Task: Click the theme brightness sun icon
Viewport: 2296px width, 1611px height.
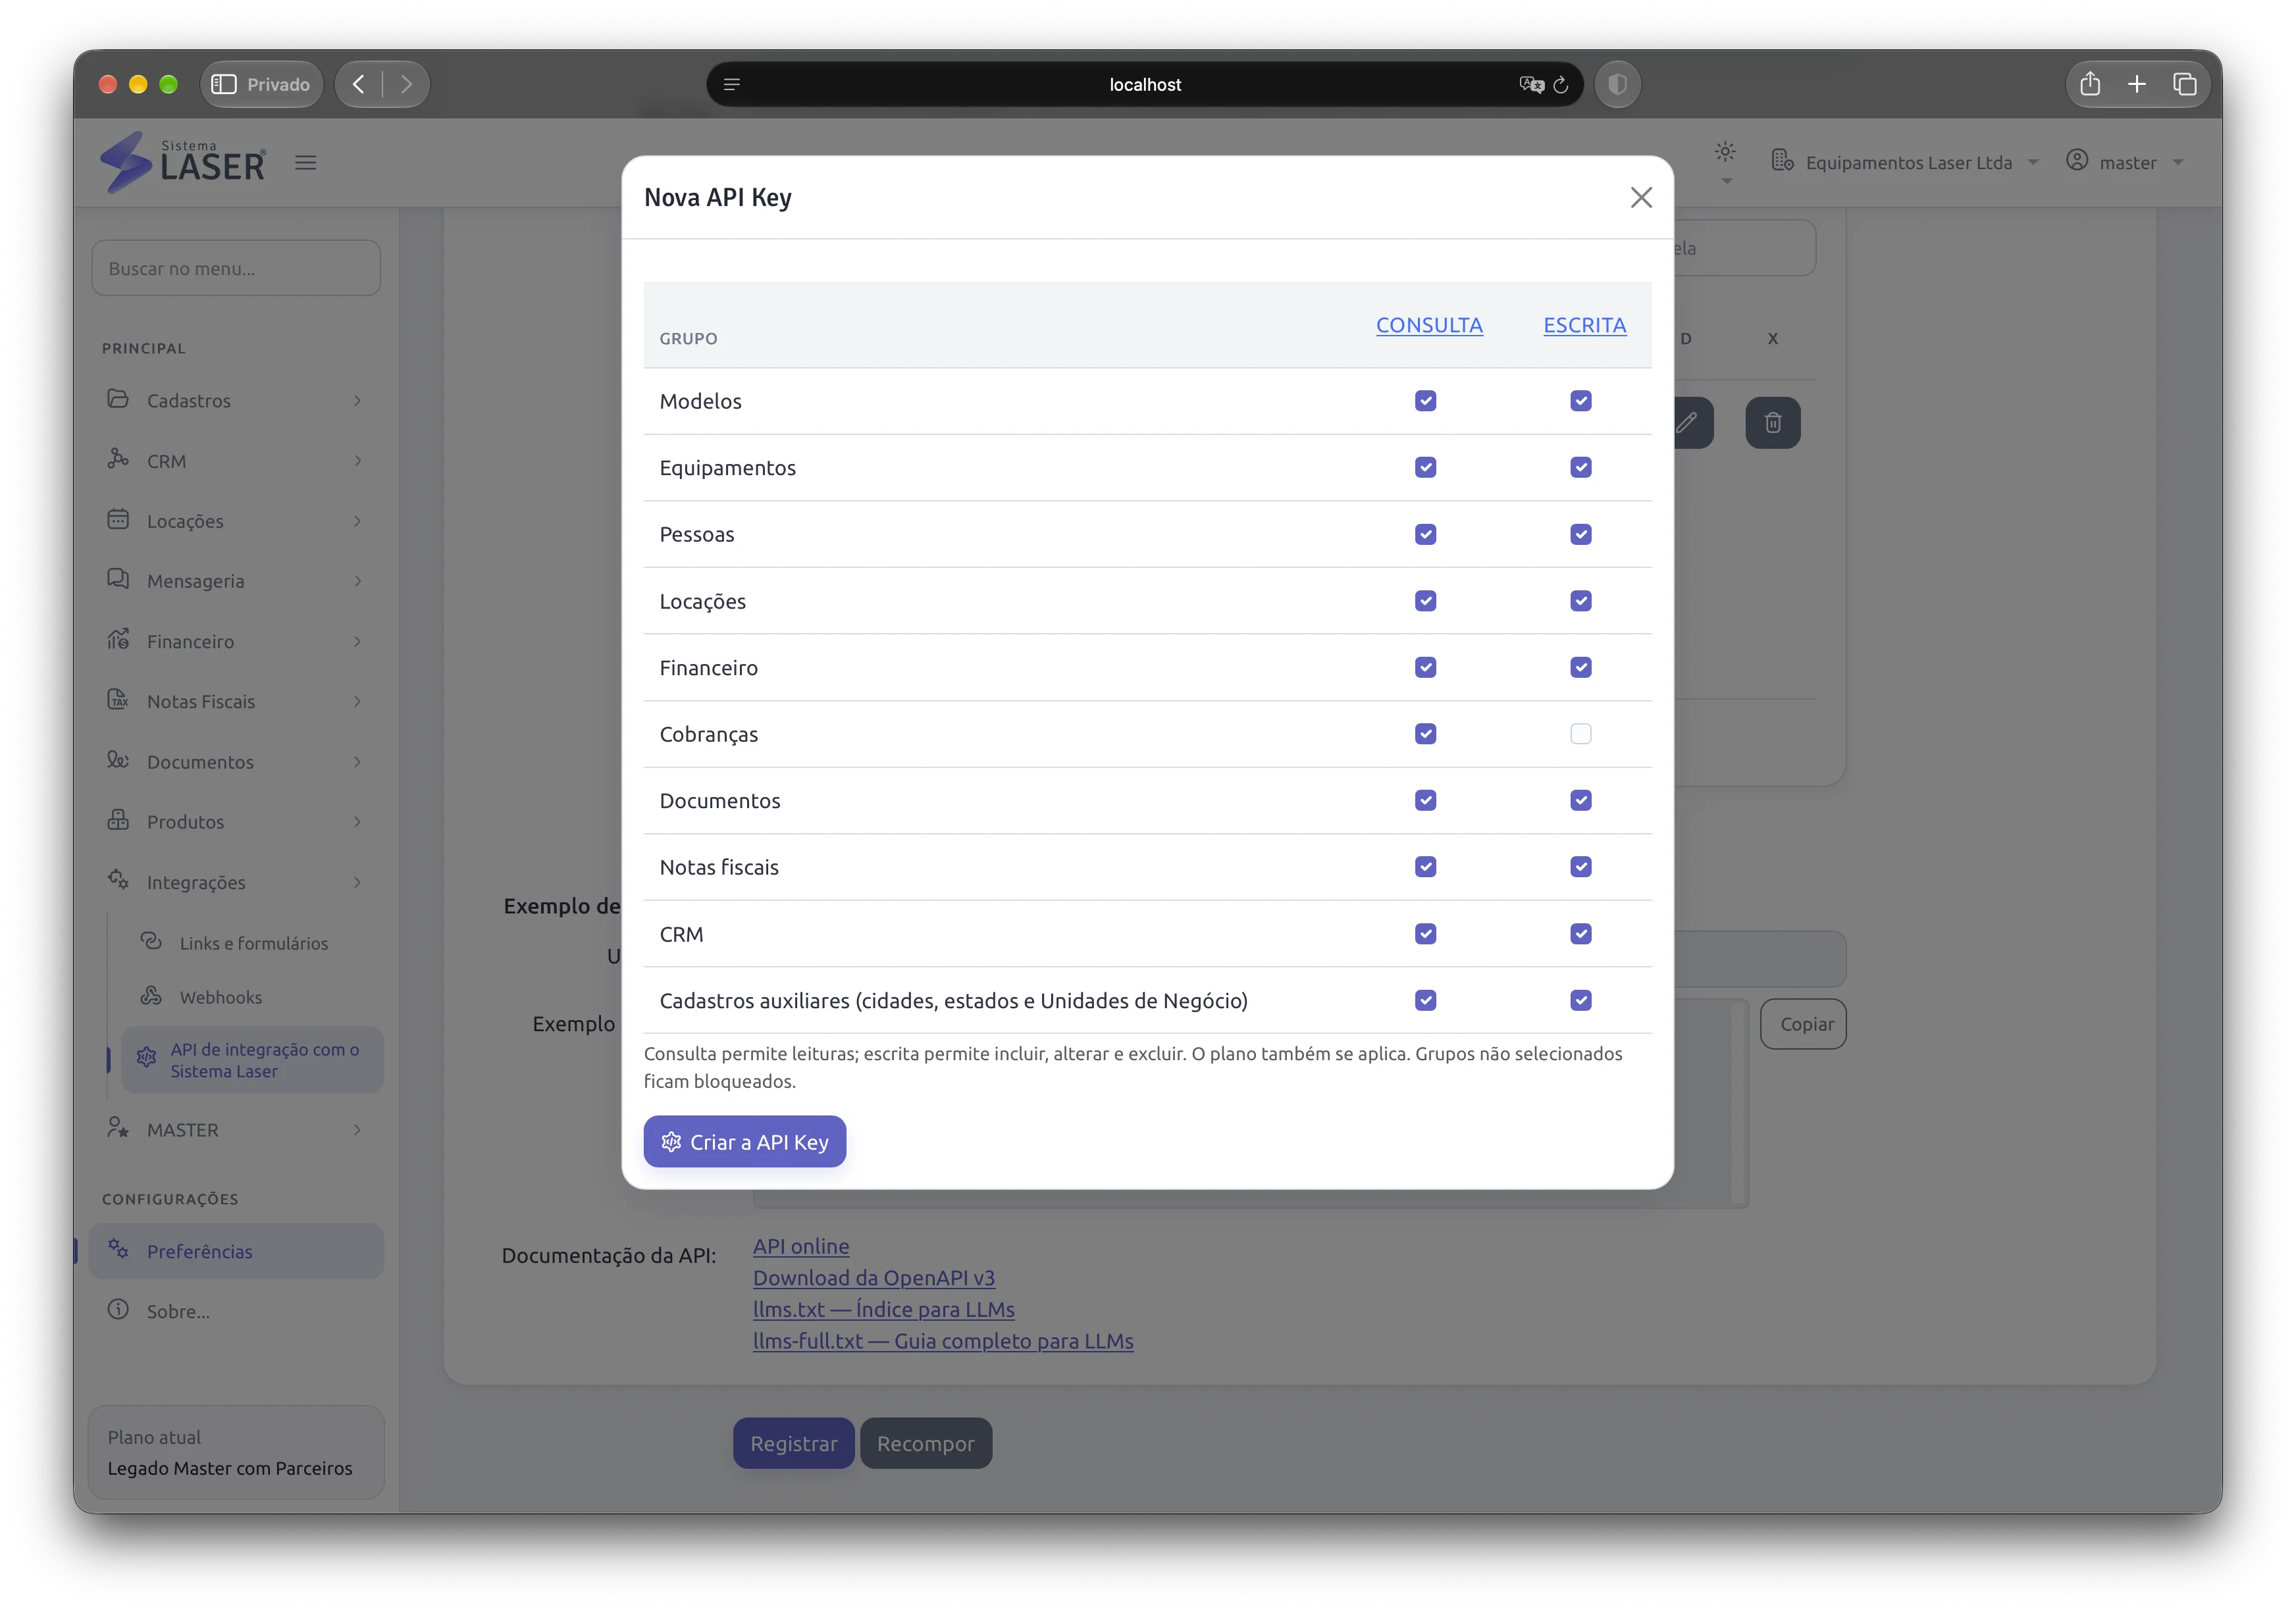Action: point(1725,152)
